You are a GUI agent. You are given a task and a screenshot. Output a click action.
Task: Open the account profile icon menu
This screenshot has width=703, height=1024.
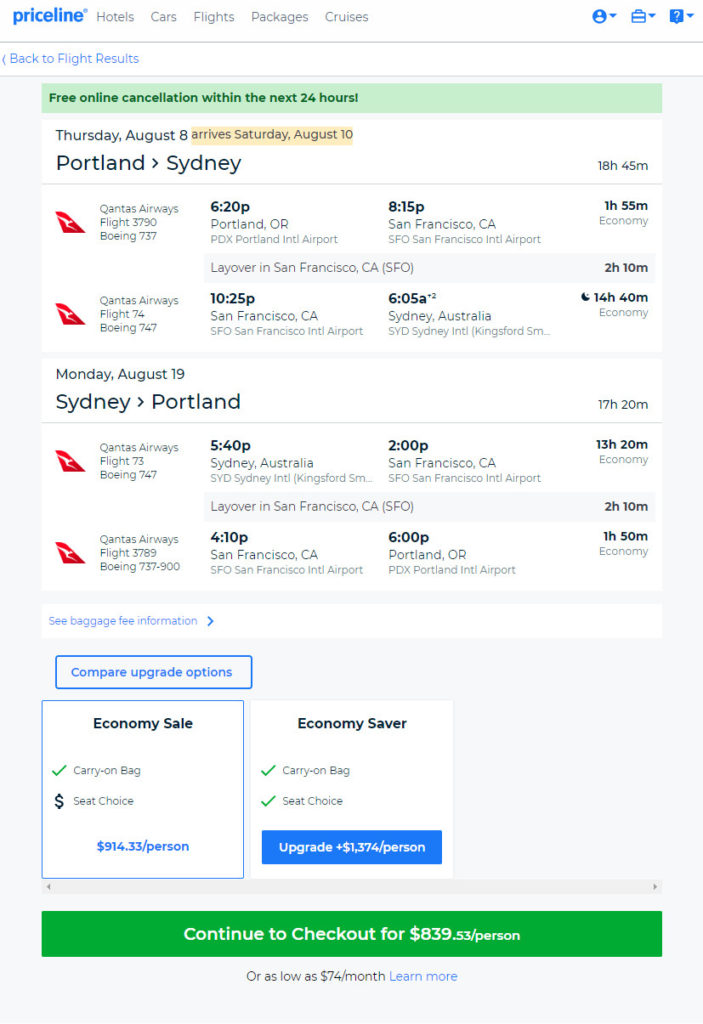[x=604, y=16]
